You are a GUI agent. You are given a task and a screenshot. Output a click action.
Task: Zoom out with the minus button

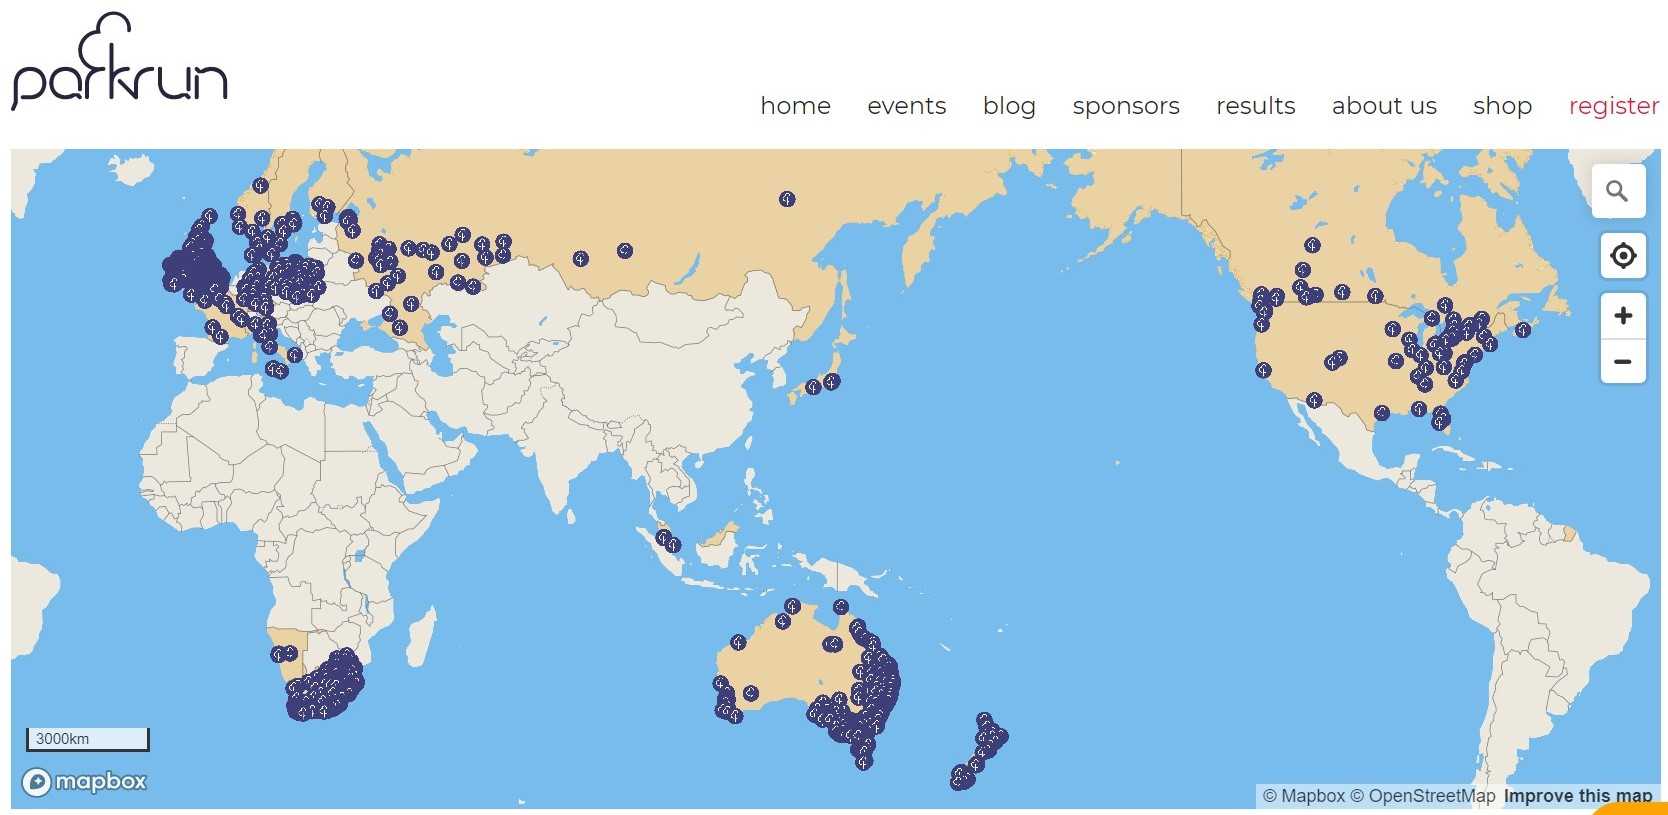click(1622, 361)
